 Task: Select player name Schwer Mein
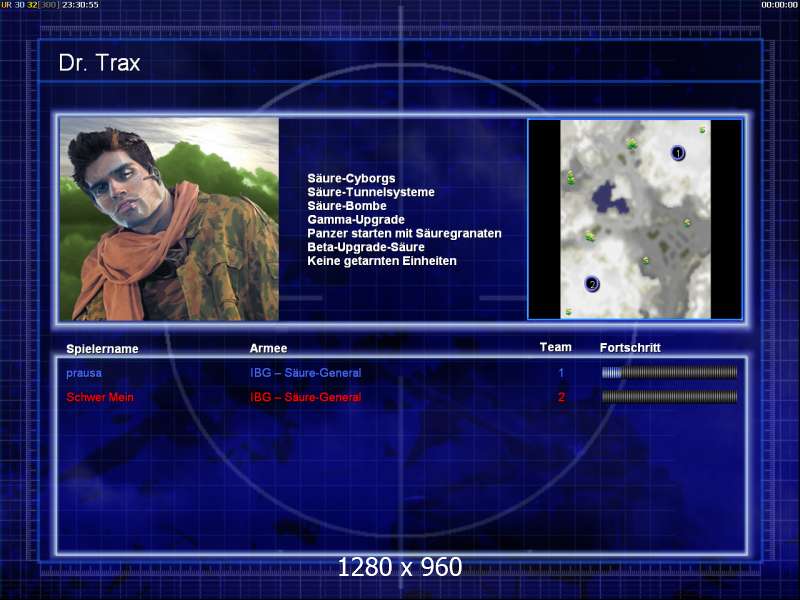[x=100, y=397]
